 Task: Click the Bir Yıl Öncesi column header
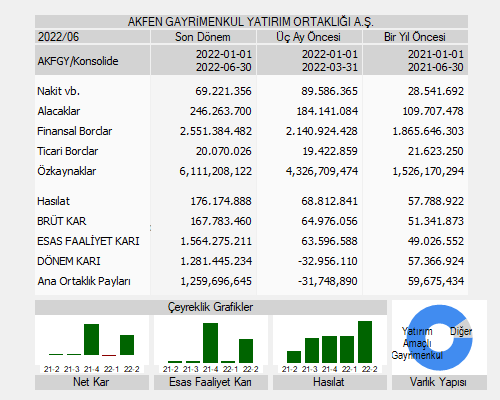[x=415, y=37]
